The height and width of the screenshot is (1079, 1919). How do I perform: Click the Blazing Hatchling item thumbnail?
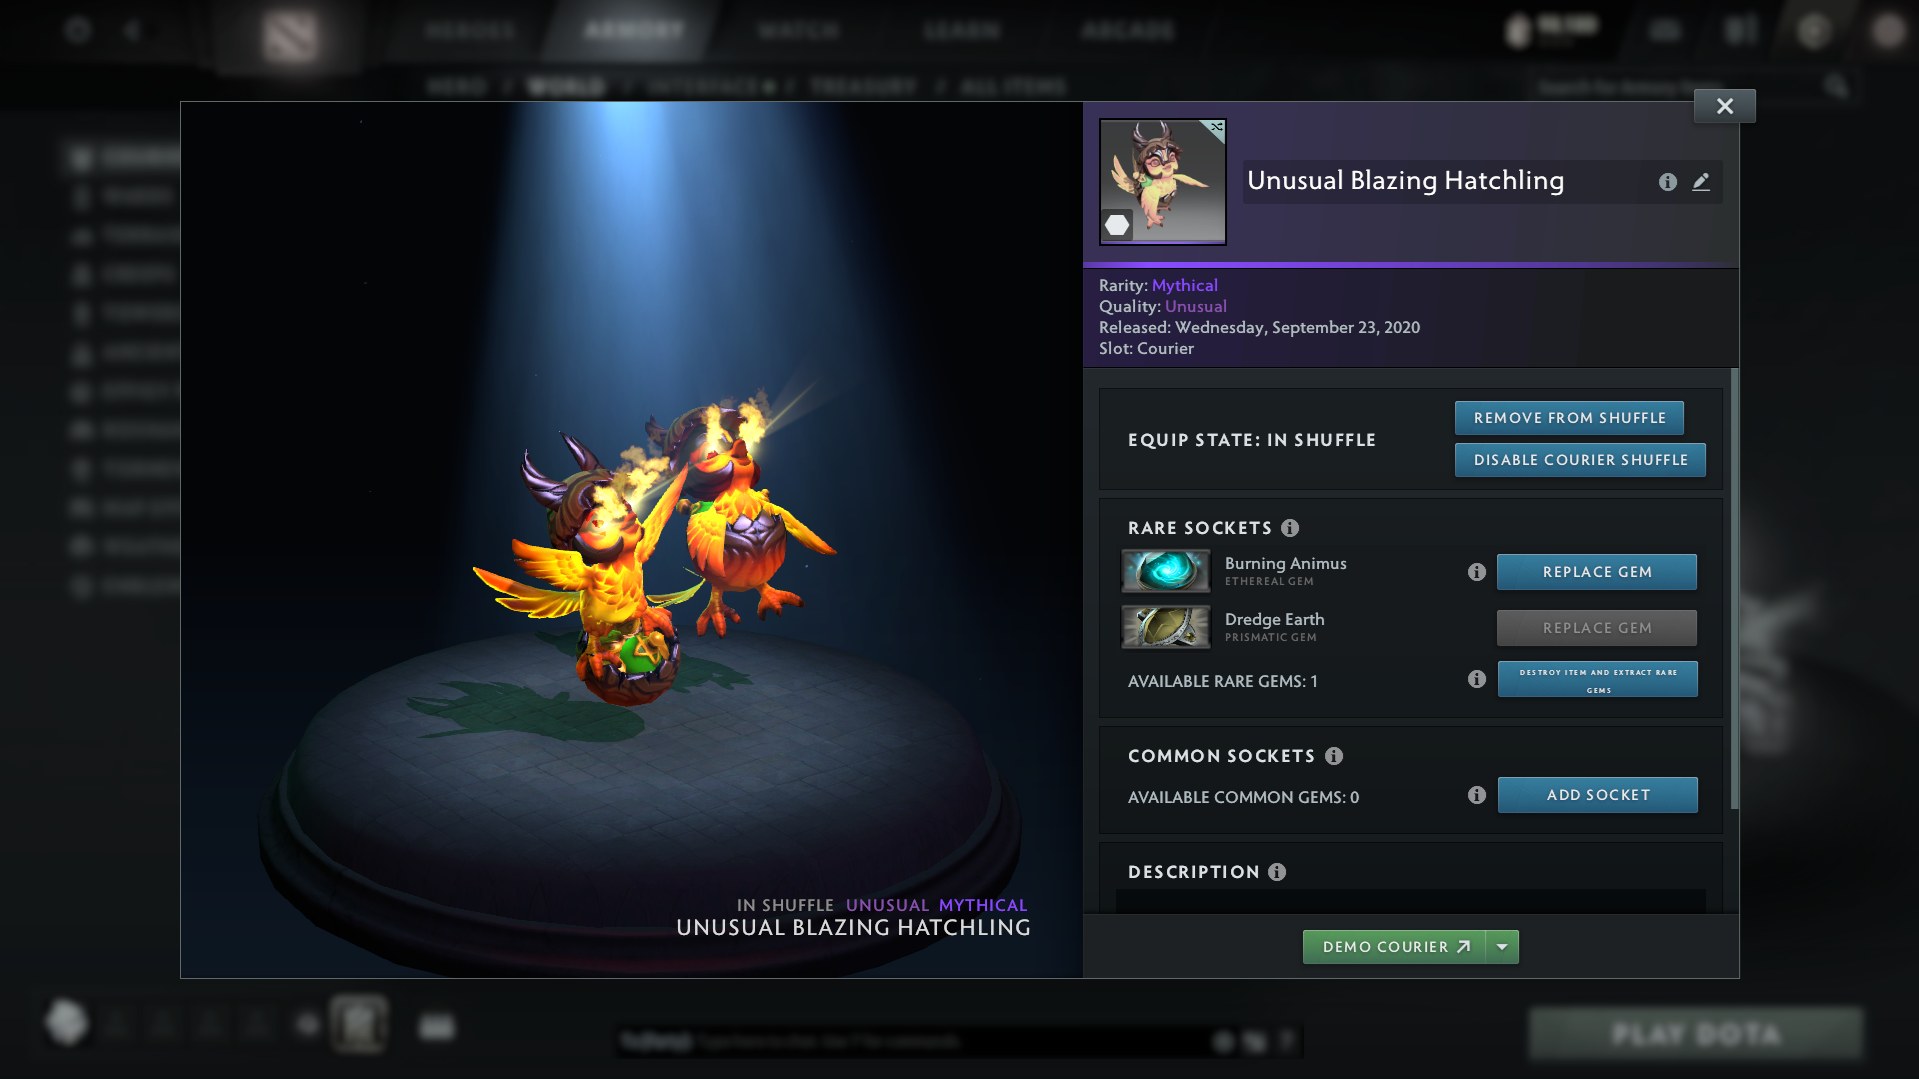tap(1163, 182)
